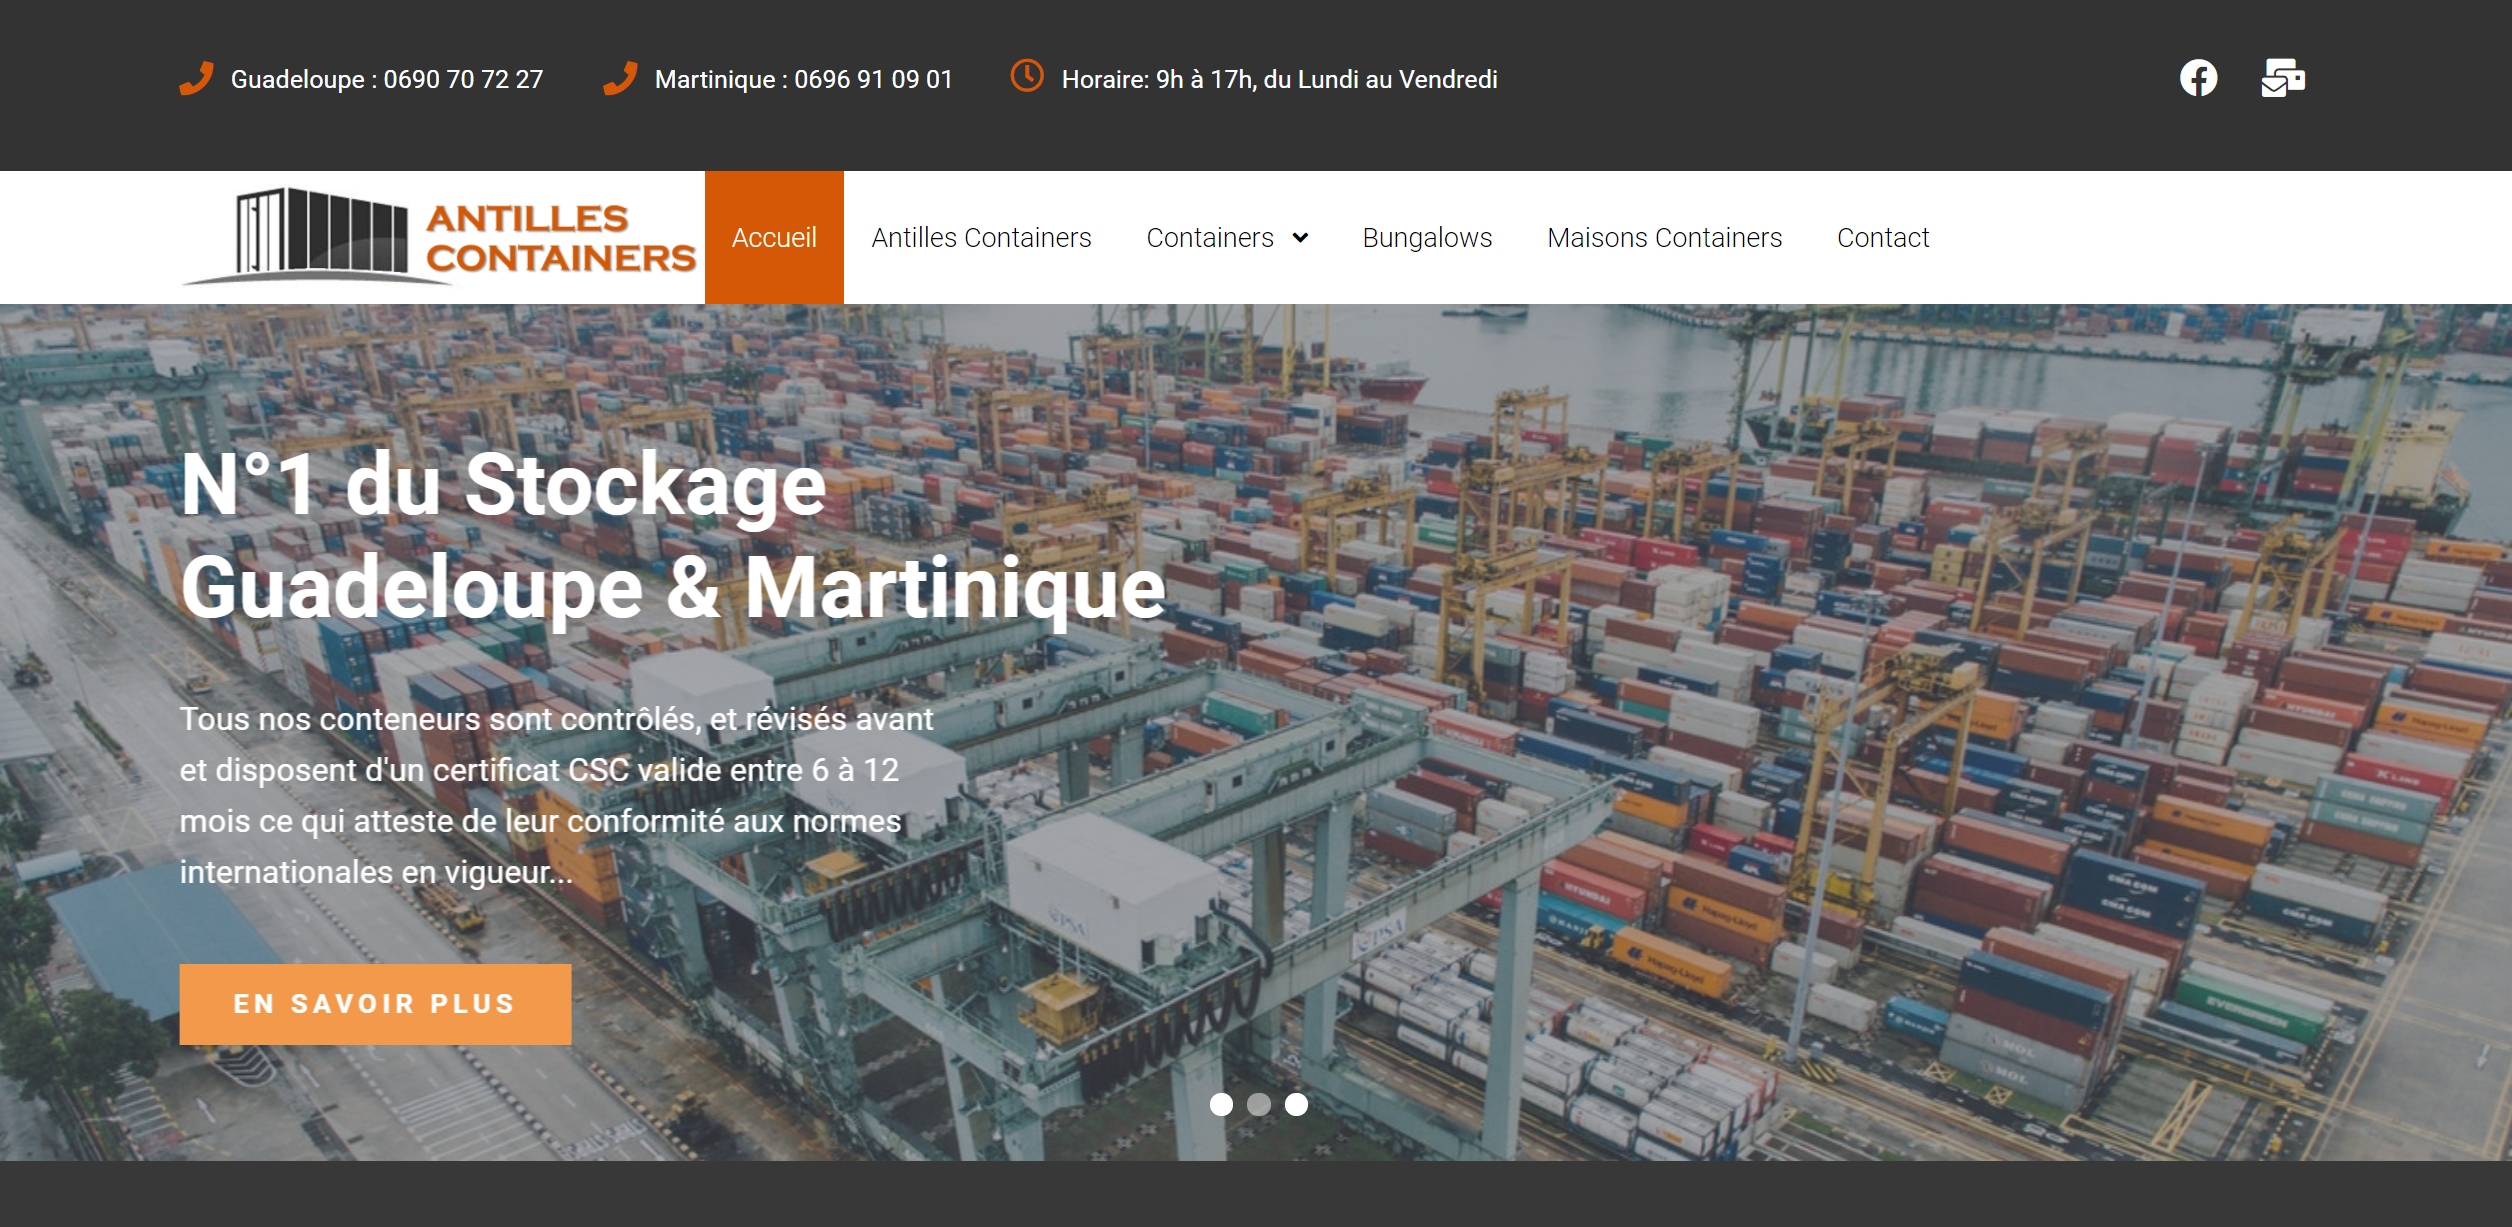
Task: Click the paragraph about certificat CSC
Action: (x=557, y=795)
